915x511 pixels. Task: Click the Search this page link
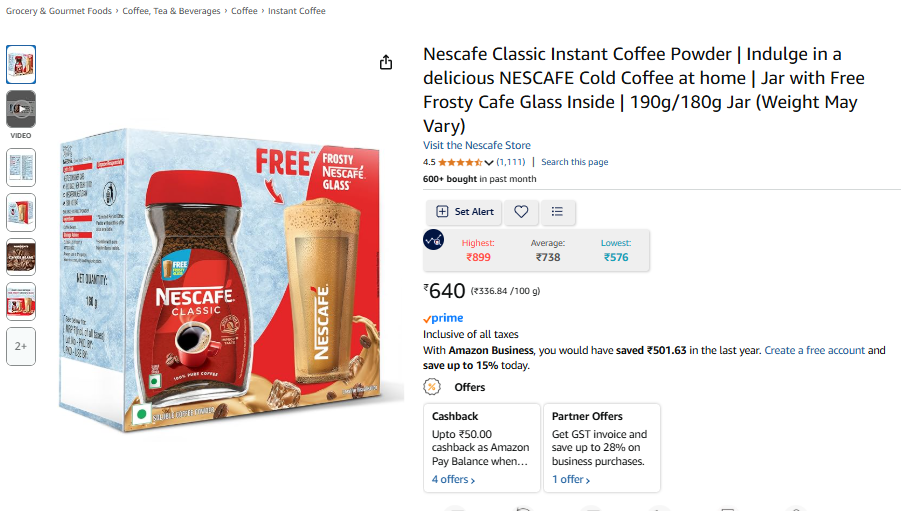[x=574, y=162]
